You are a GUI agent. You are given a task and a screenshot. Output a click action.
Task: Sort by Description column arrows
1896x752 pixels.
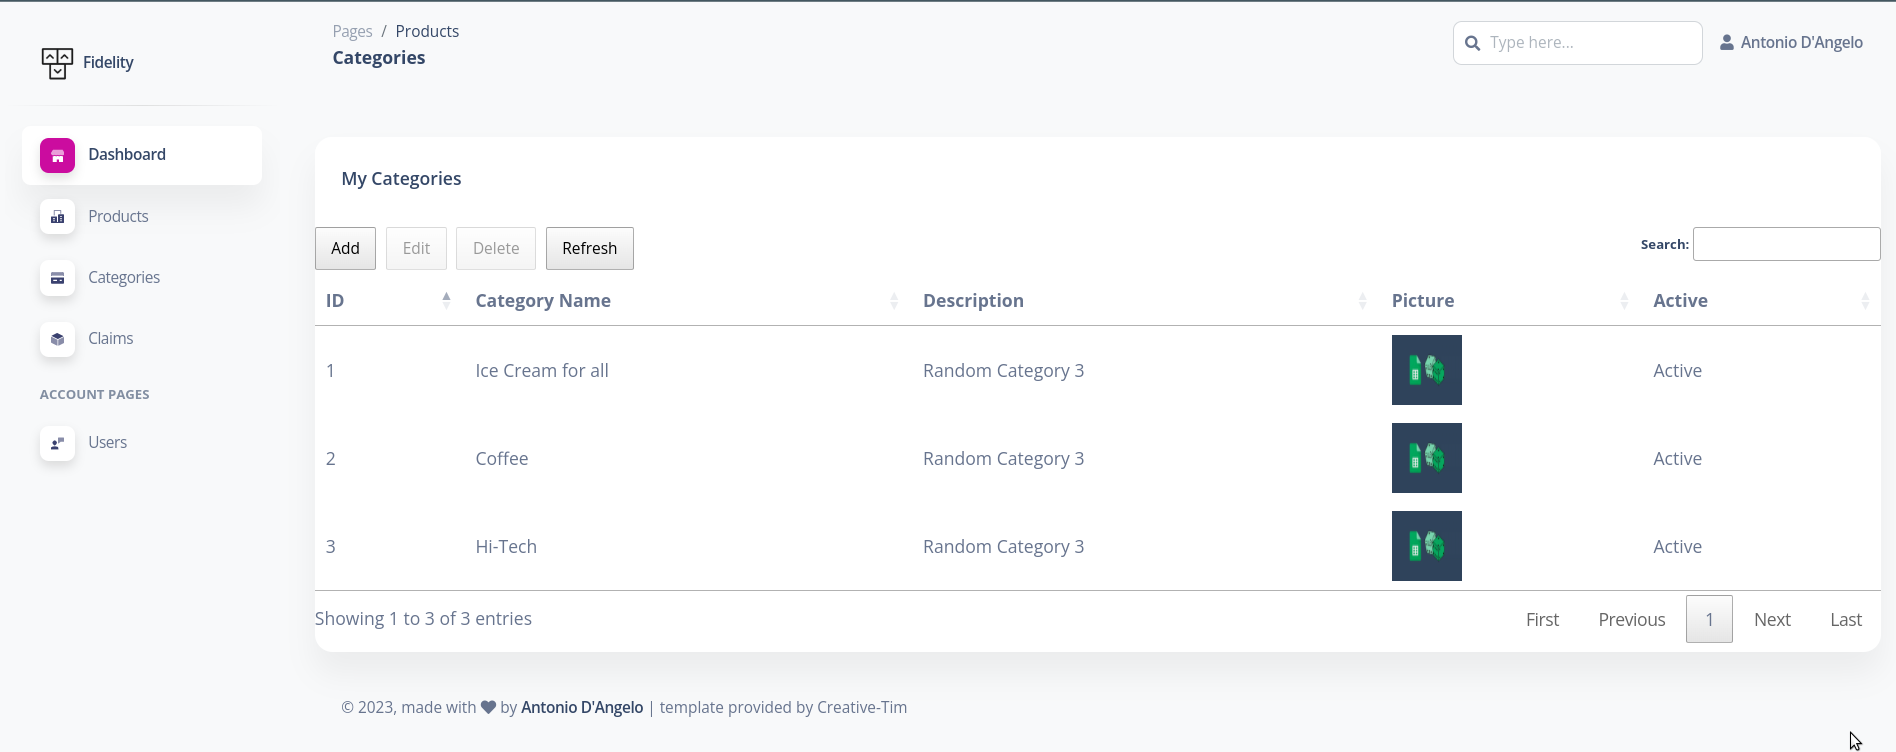(x=1362, y=301)
